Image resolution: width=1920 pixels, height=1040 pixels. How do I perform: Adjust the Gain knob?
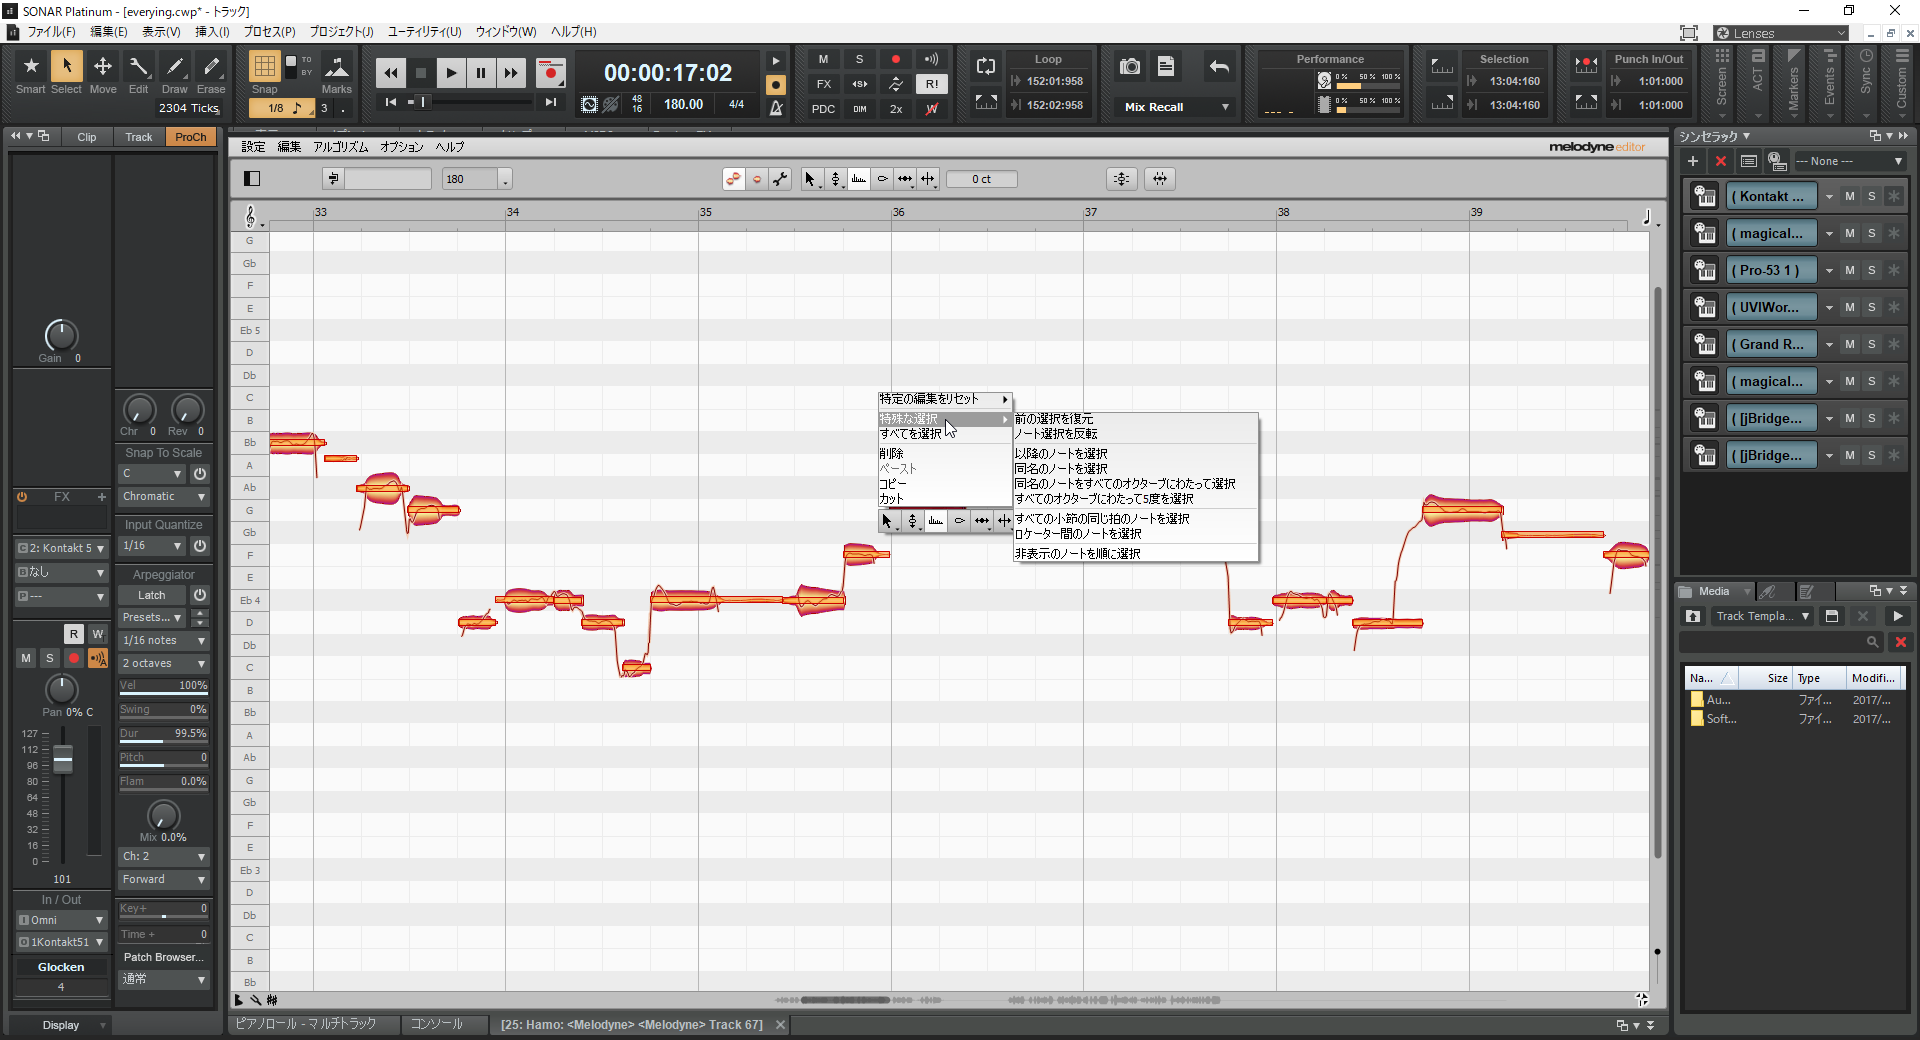tap(61, 336)
